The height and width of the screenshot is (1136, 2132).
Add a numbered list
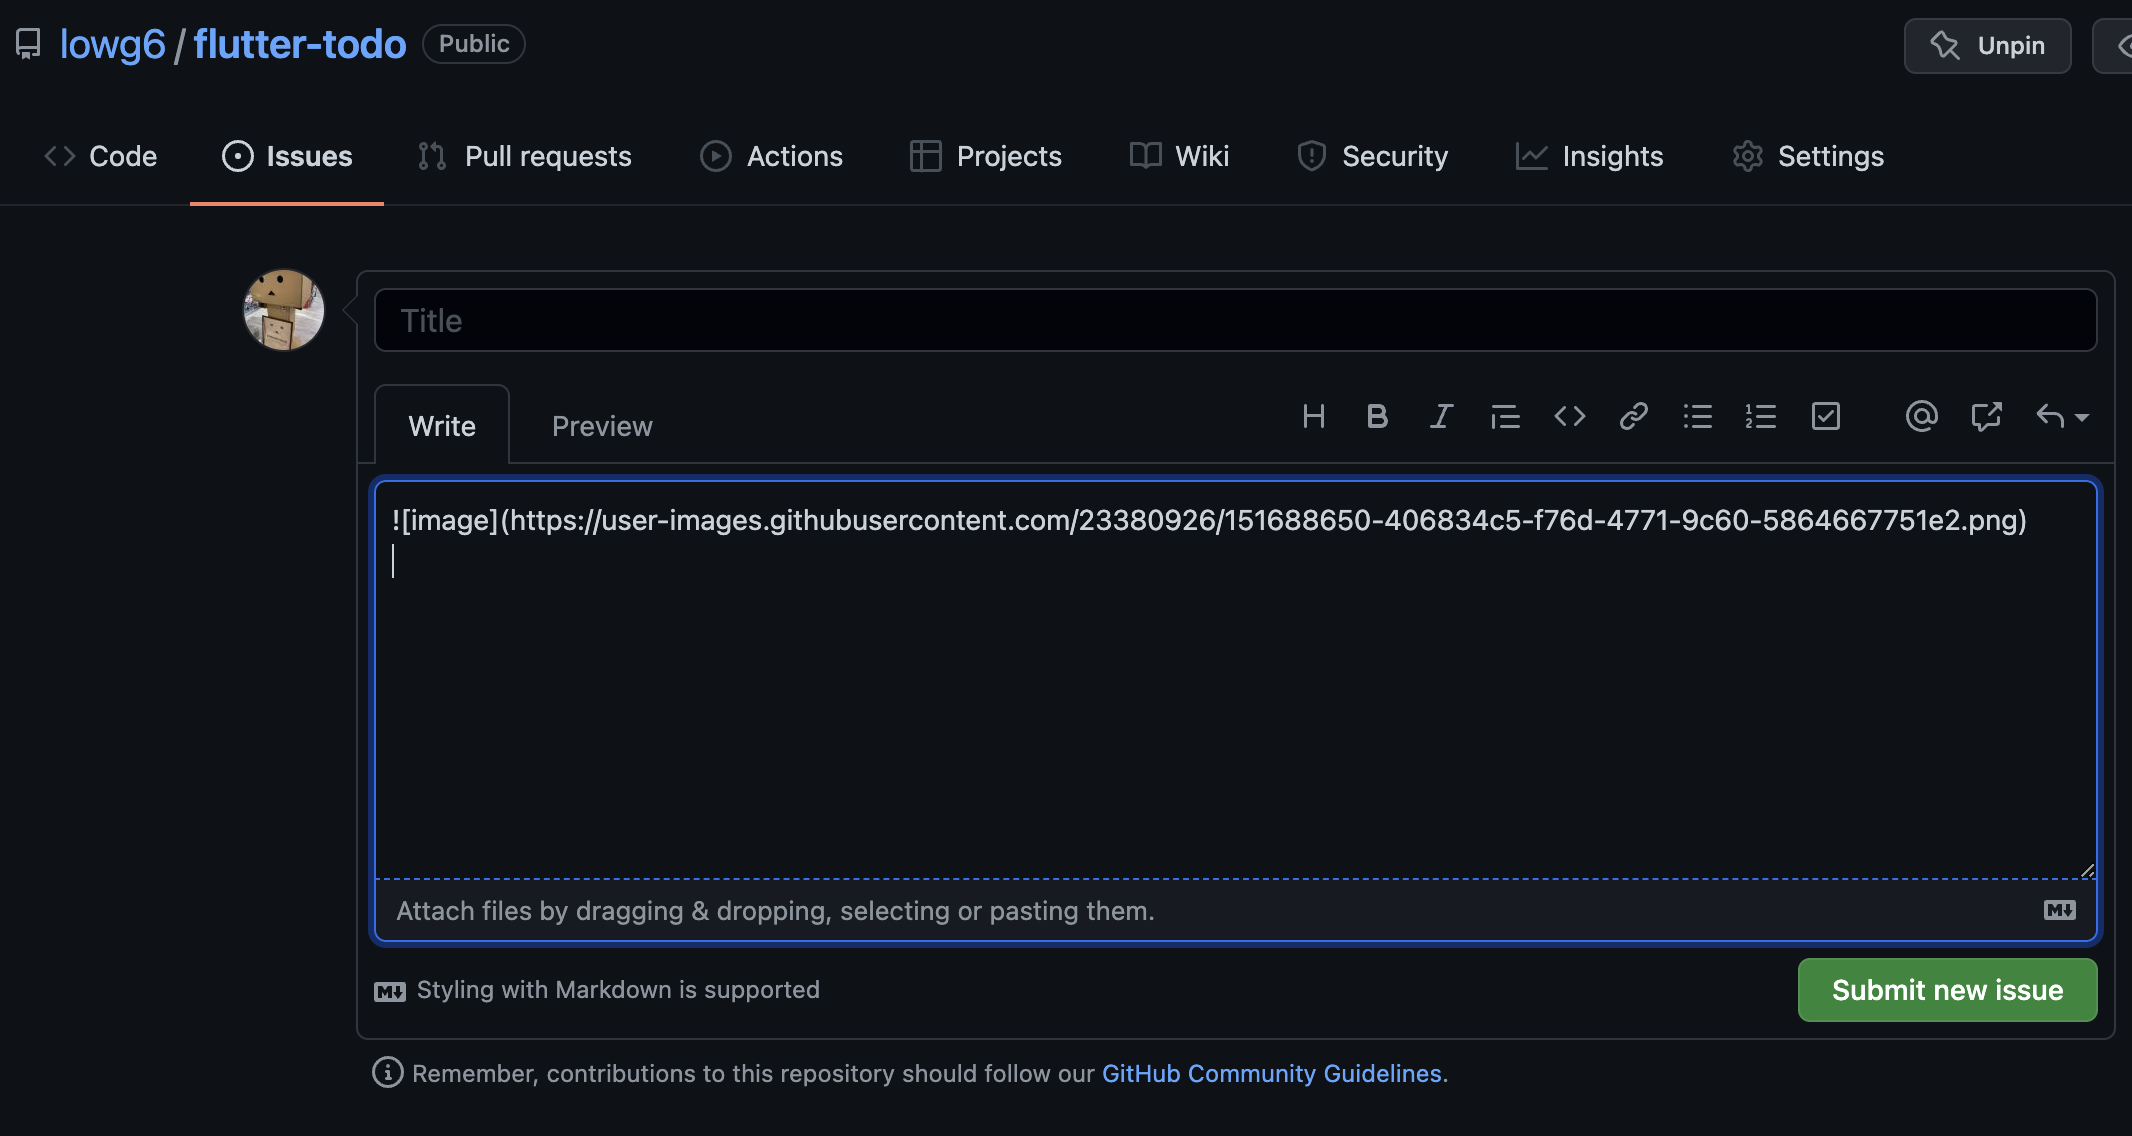1761,417
